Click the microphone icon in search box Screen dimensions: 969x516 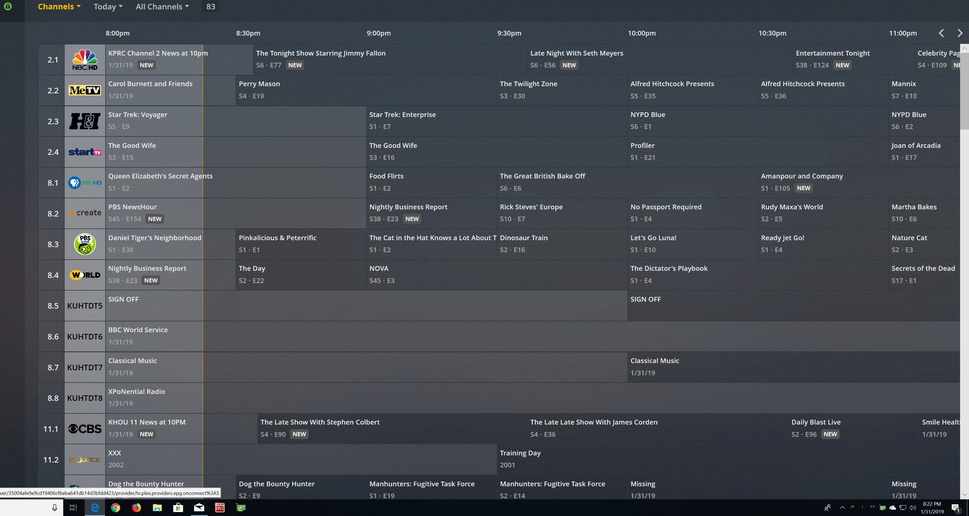[x=54, y=508]
